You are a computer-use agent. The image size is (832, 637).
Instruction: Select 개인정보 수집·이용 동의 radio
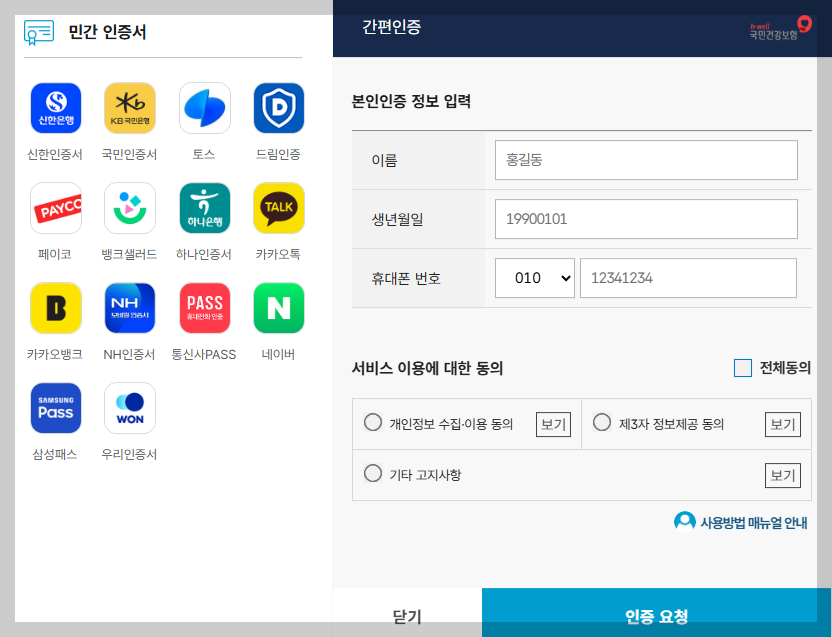point(373,423)
